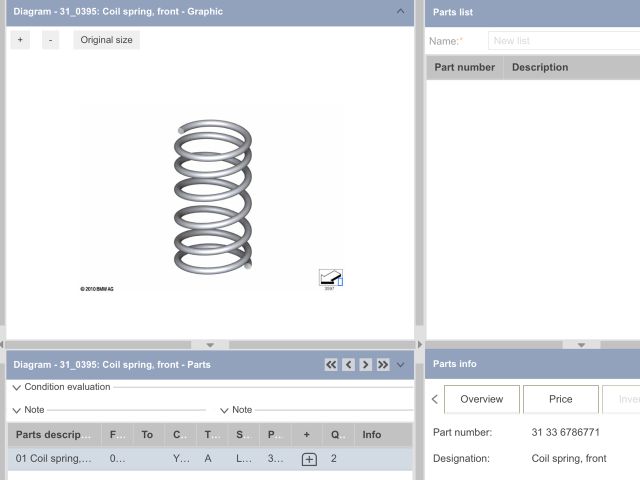This screenshot has width=640, height=480.
Task: Expand the right Note section
Action: point(224,410)
